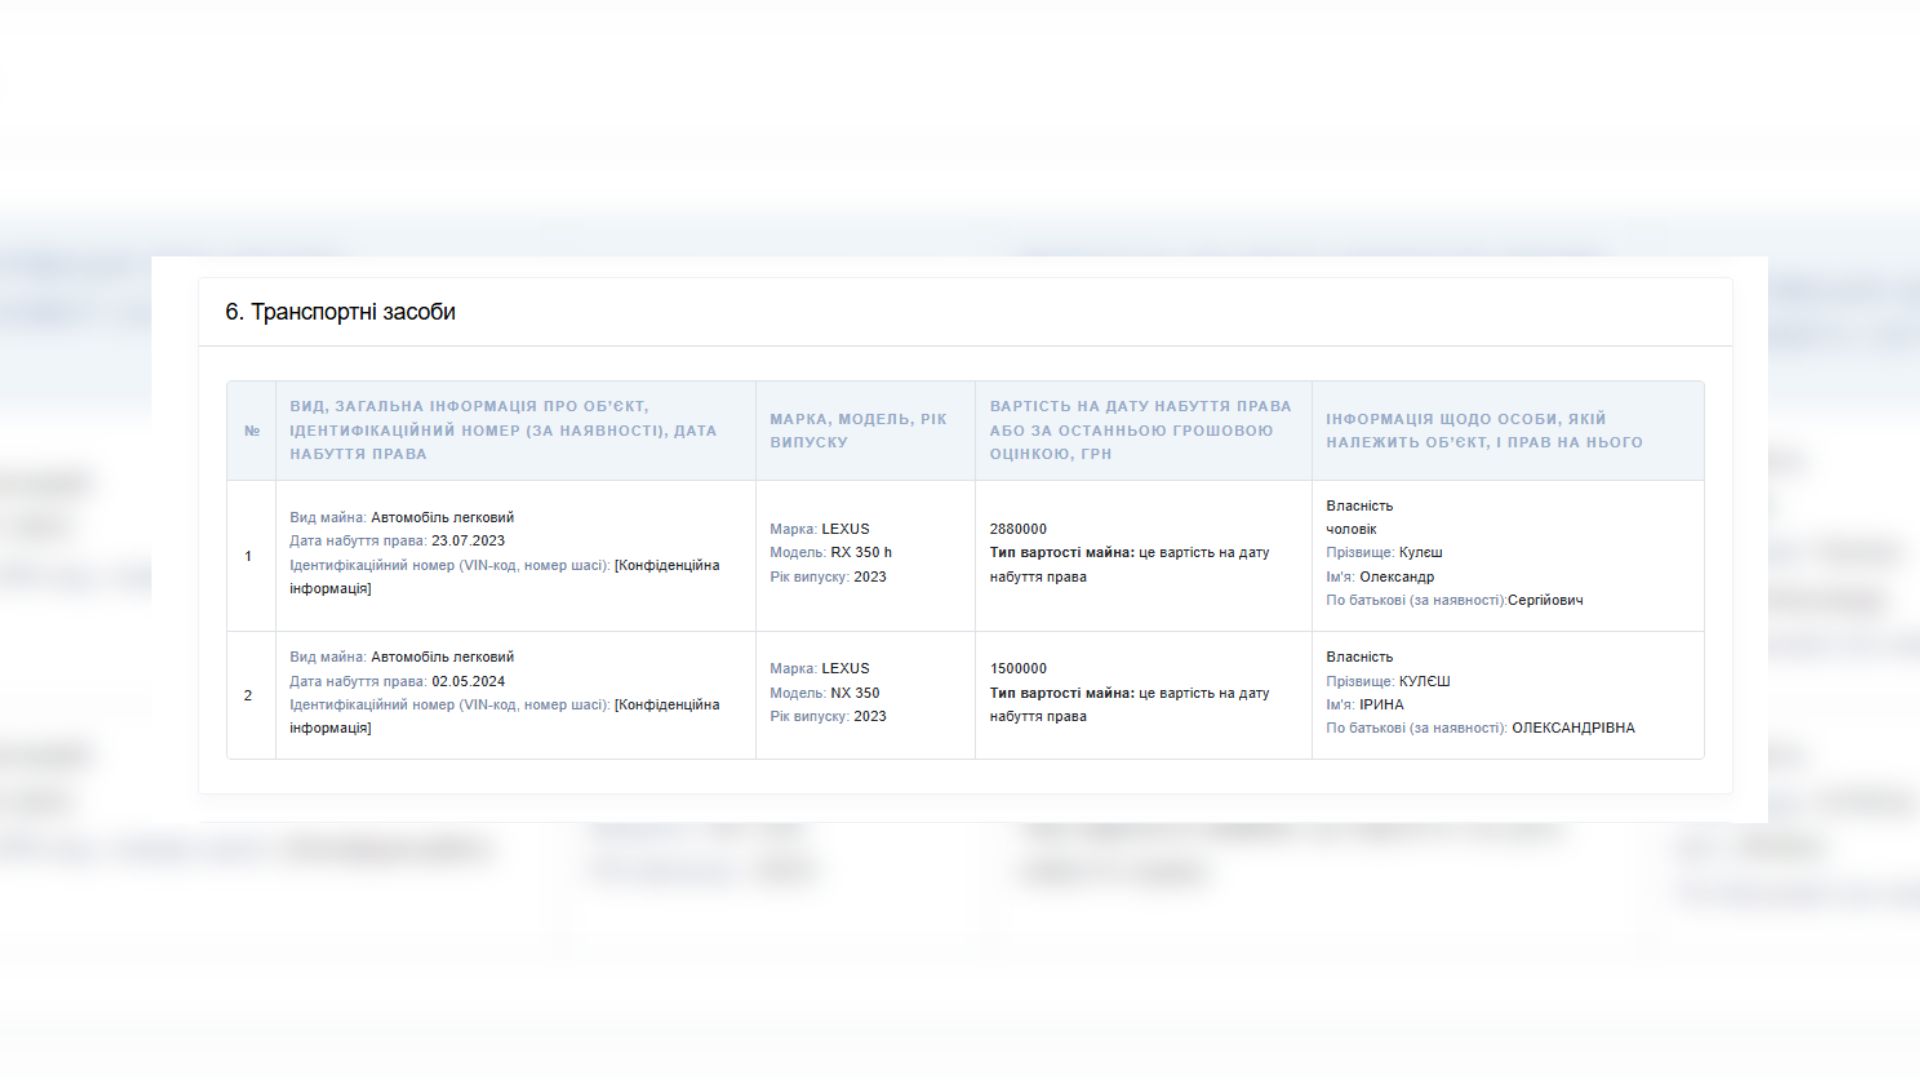Select row number 2 cell
1920x1080 pixels.
pyautogui.click(x=248, y=695)
